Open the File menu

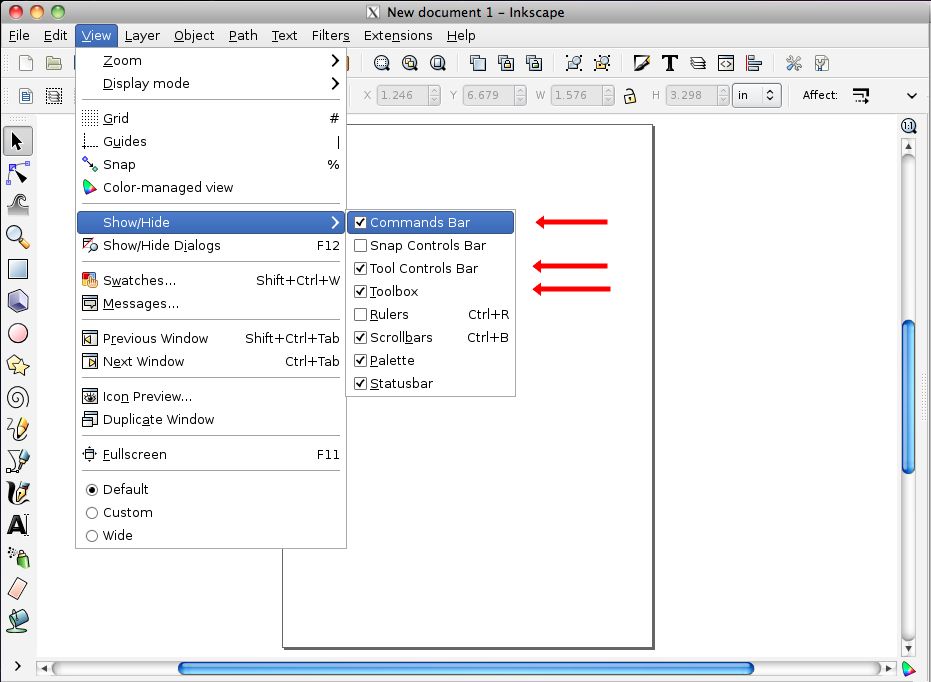point(19,36)
